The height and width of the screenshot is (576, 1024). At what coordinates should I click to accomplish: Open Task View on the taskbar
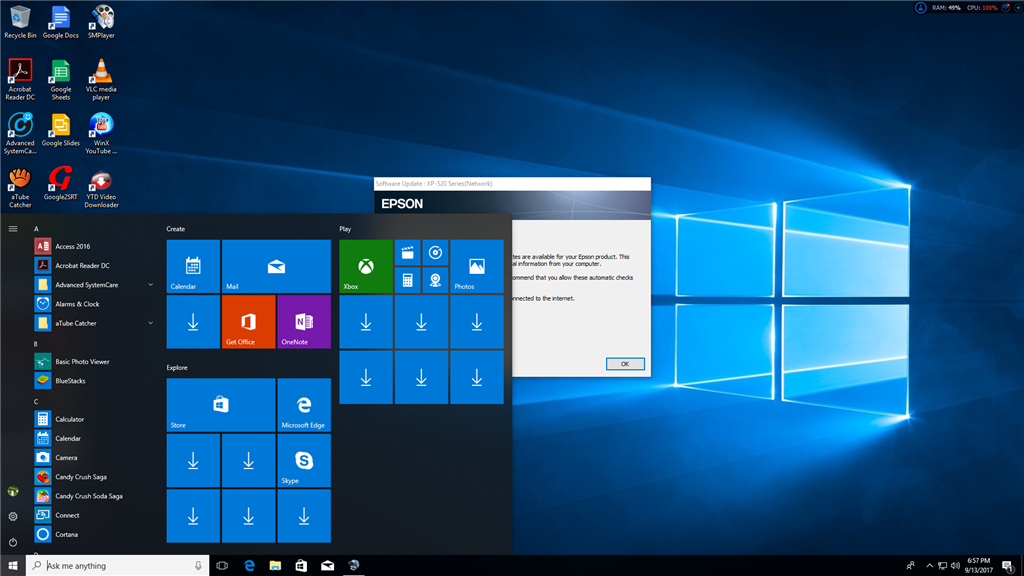pyautogui.click(x=222, y=566)
